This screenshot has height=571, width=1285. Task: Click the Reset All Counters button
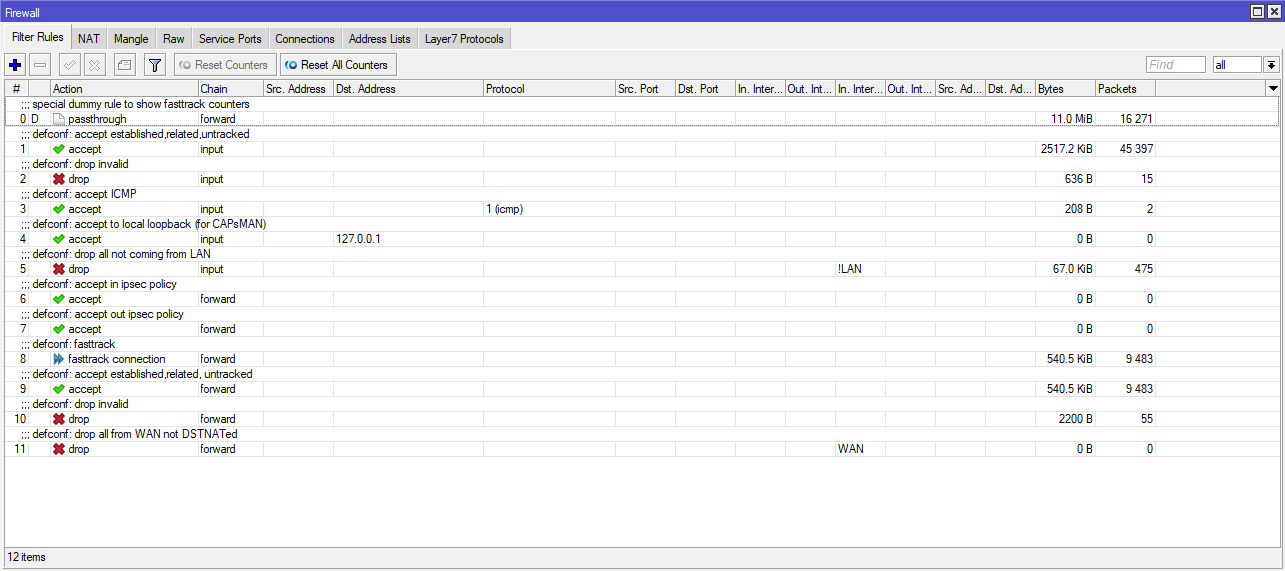tap(337, 65)
